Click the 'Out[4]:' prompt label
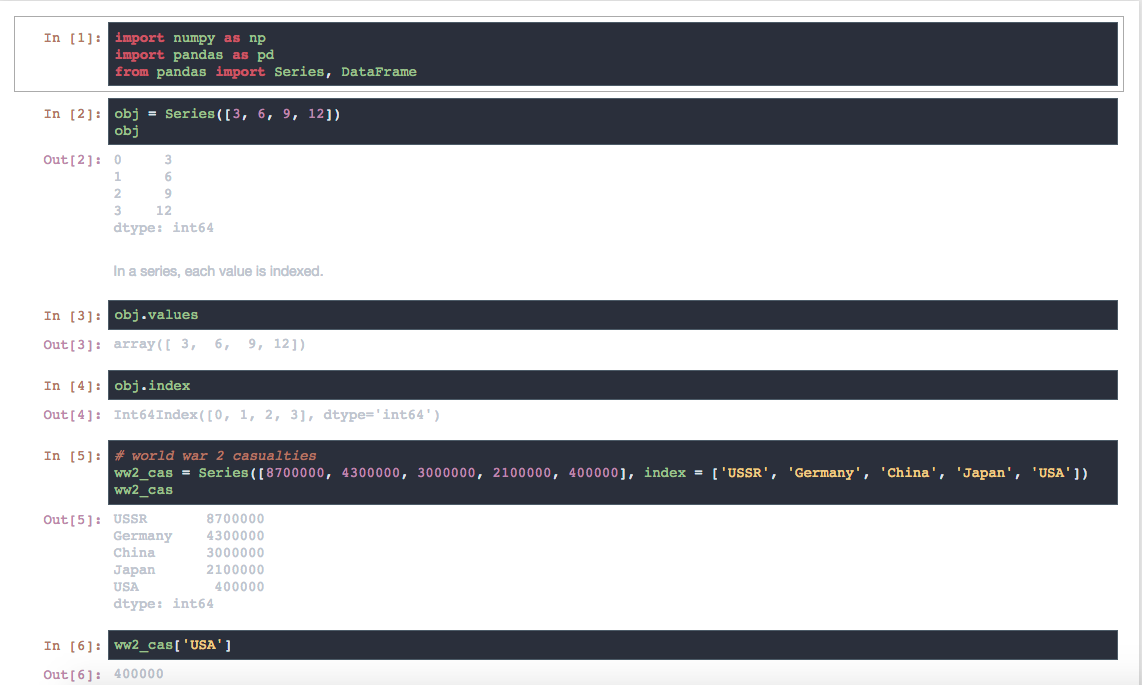The image size is (1142, 685). tap(72, 415)
